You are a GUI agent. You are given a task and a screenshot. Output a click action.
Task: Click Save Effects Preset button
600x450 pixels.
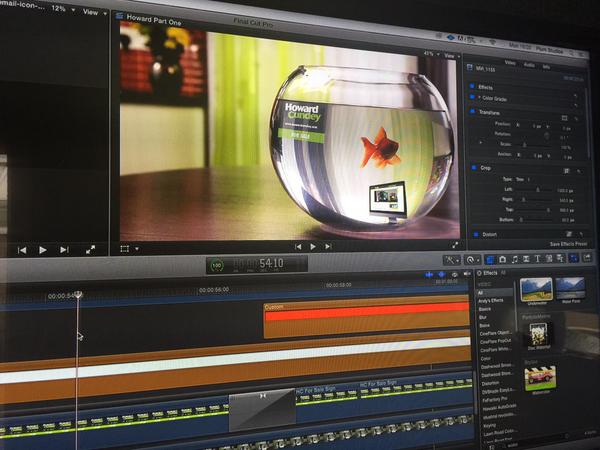tap(568, 244)
